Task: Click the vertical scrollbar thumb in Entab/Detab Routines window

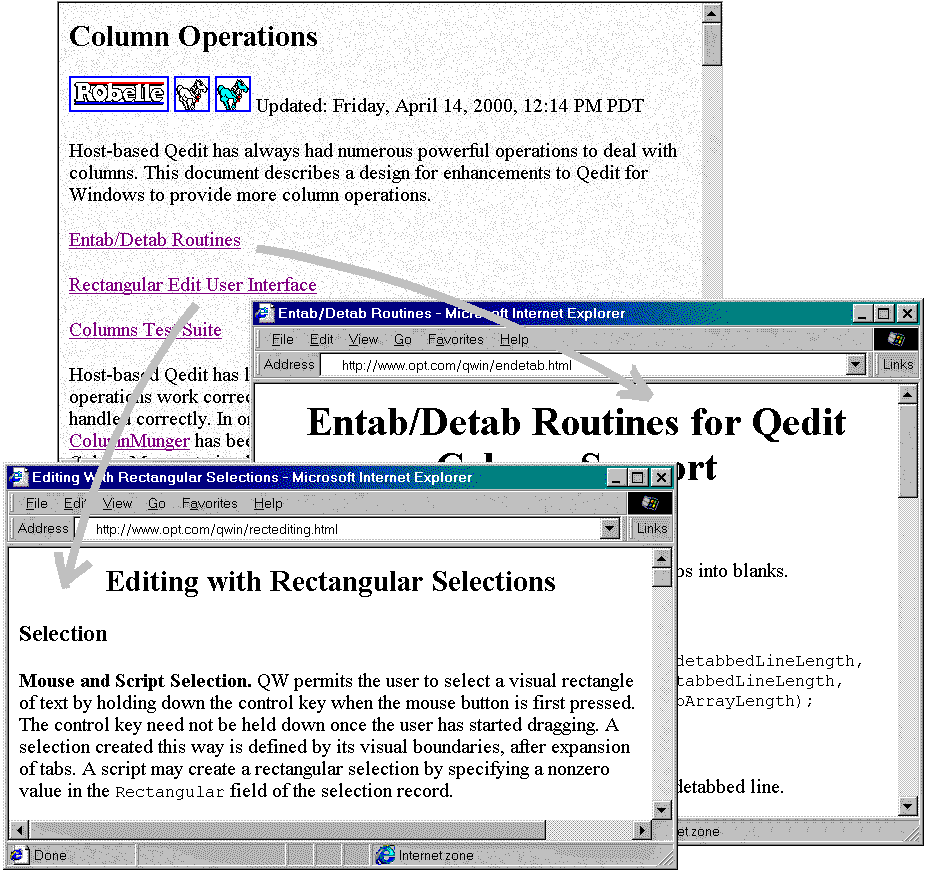Action: click(907, 450)
